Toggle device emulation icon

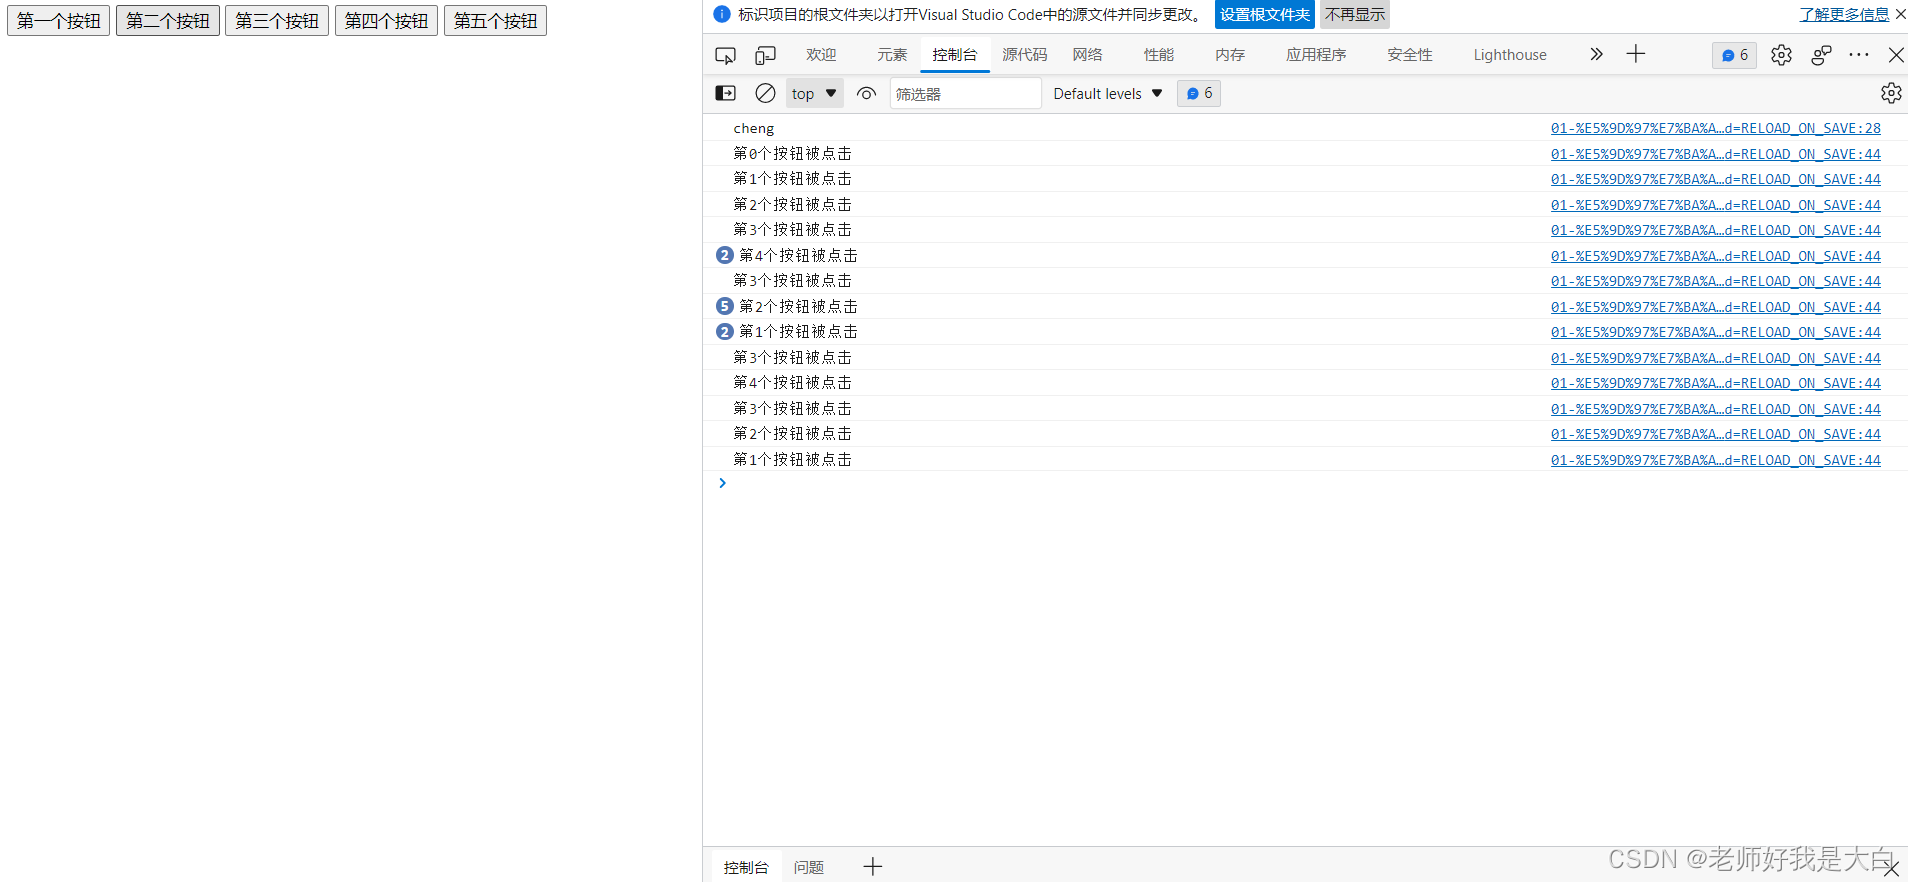(765, 55)
